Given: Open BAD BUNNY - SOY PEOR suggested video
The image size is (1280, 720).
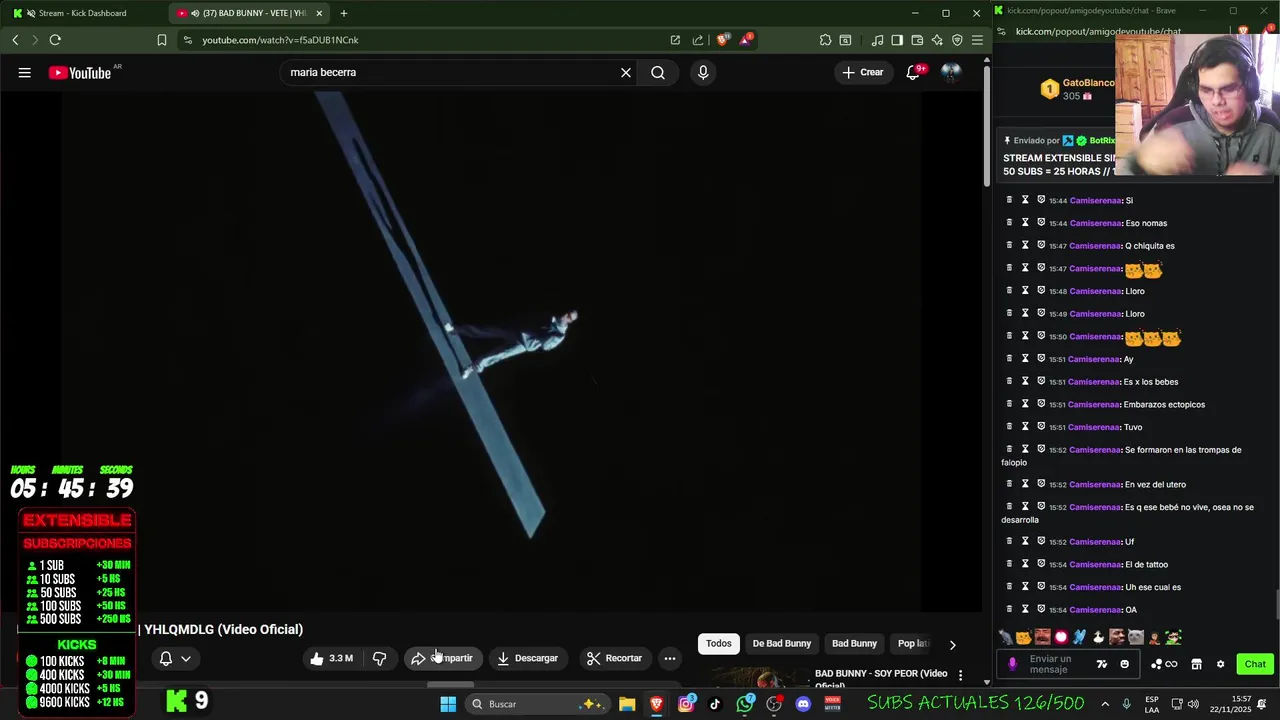Looking at the screenshot, I should 881,678.
